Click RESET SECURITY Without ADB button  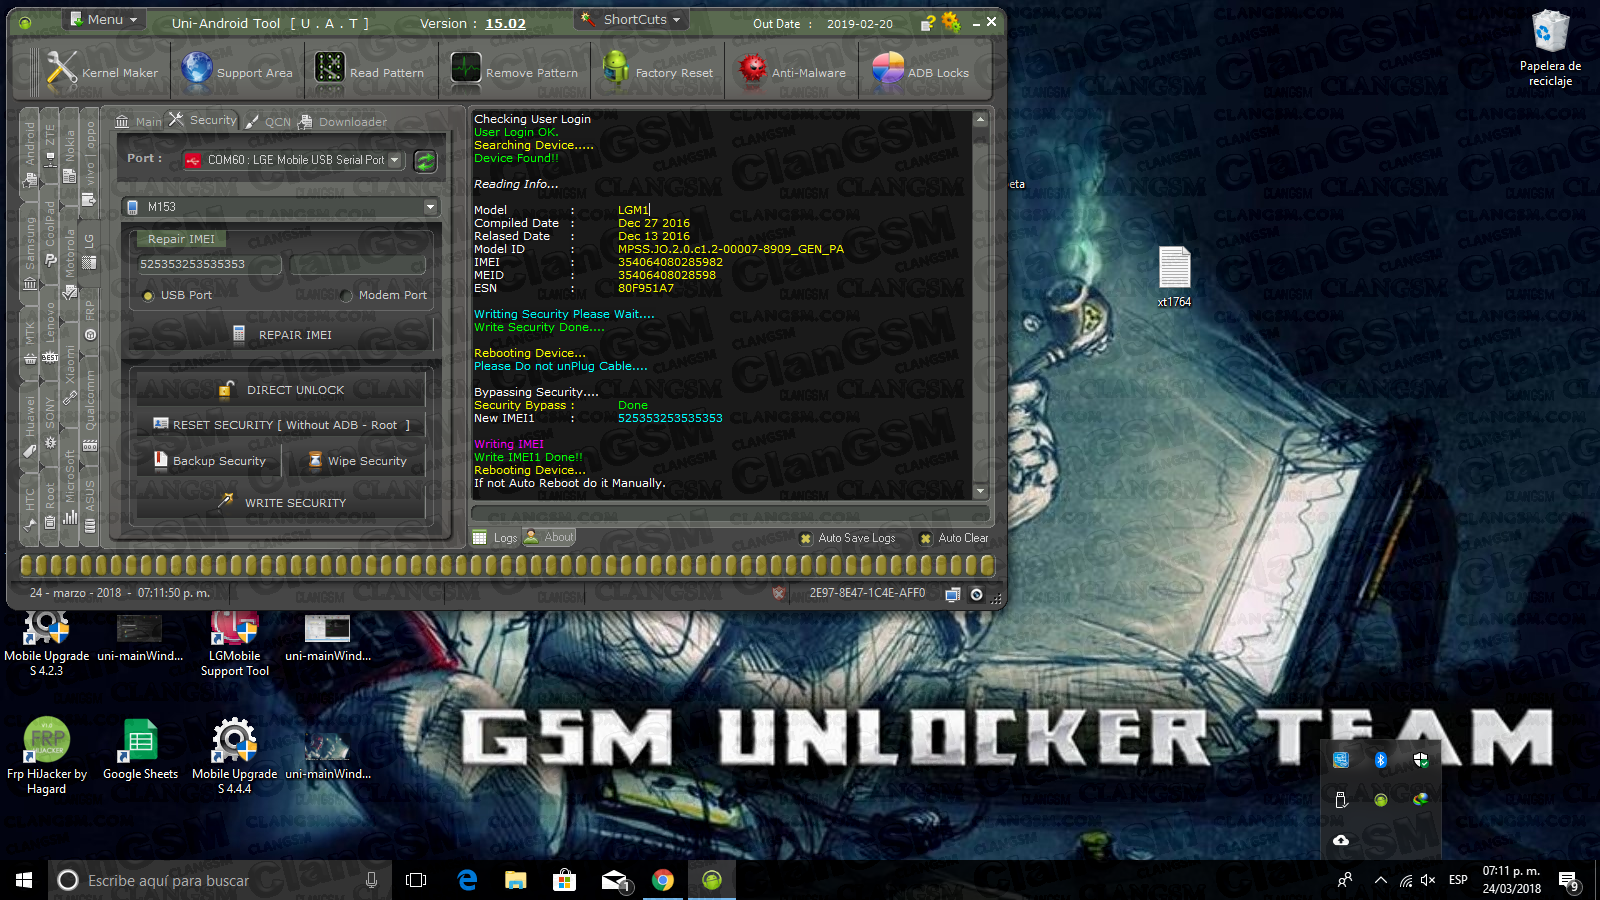tap(280, 425)
